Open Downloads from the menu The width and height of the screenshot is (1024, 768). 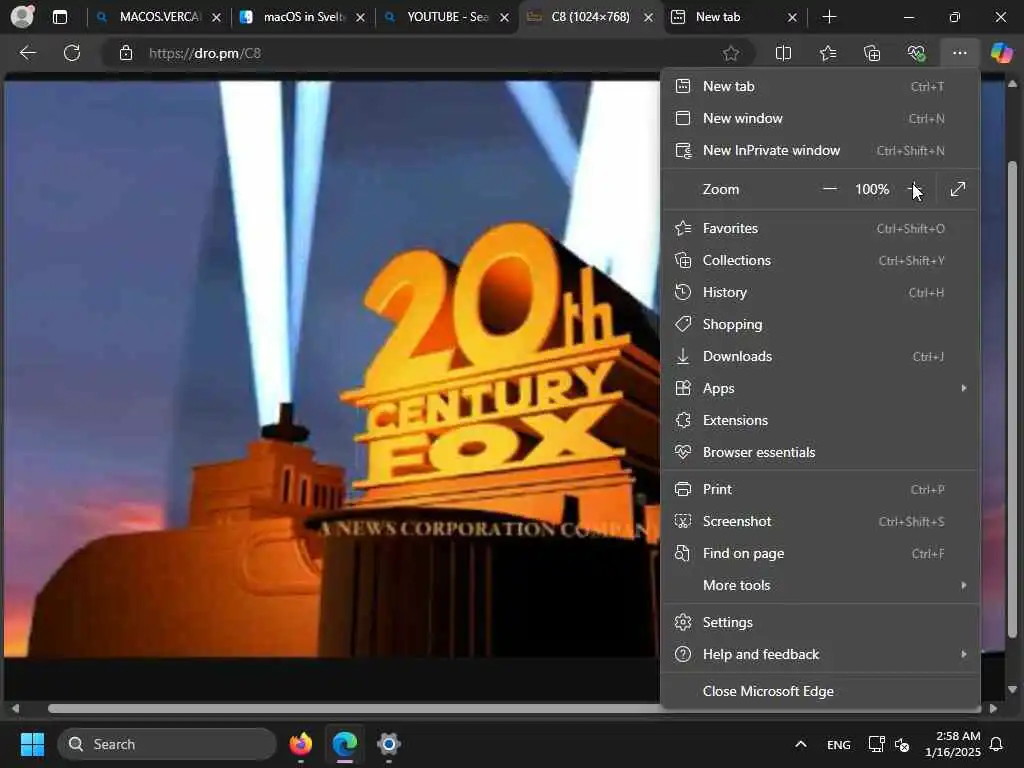(x=820, y=357)
